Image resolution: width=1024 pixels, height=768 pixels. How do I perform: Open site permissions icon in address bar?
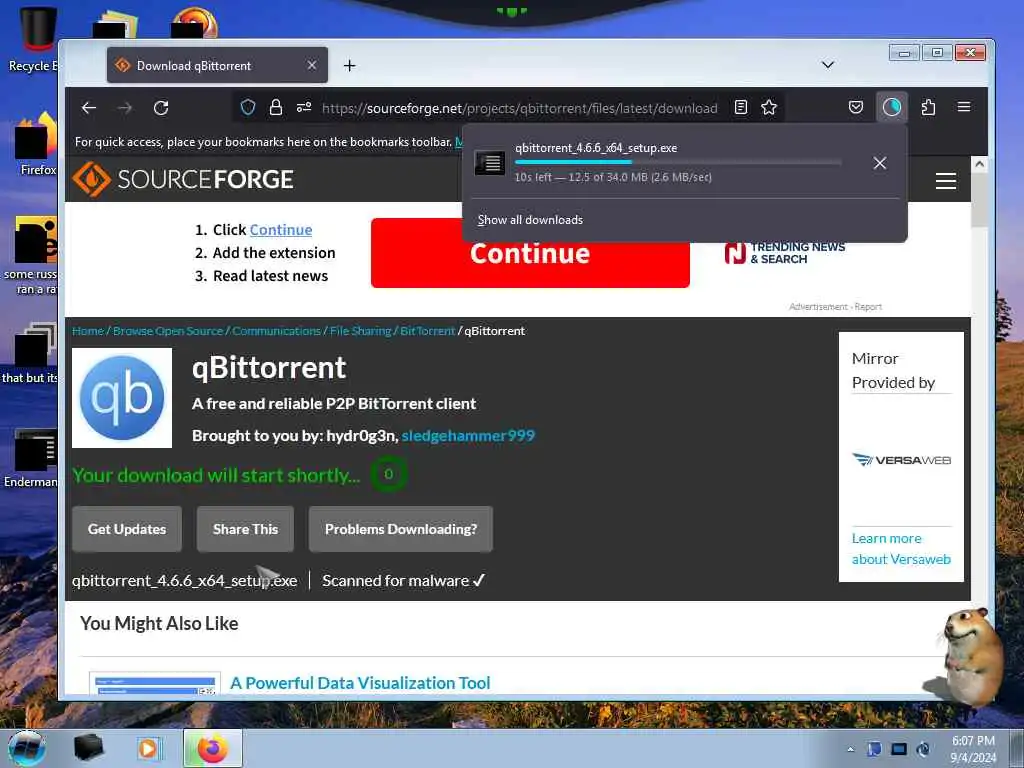(304, 107)
